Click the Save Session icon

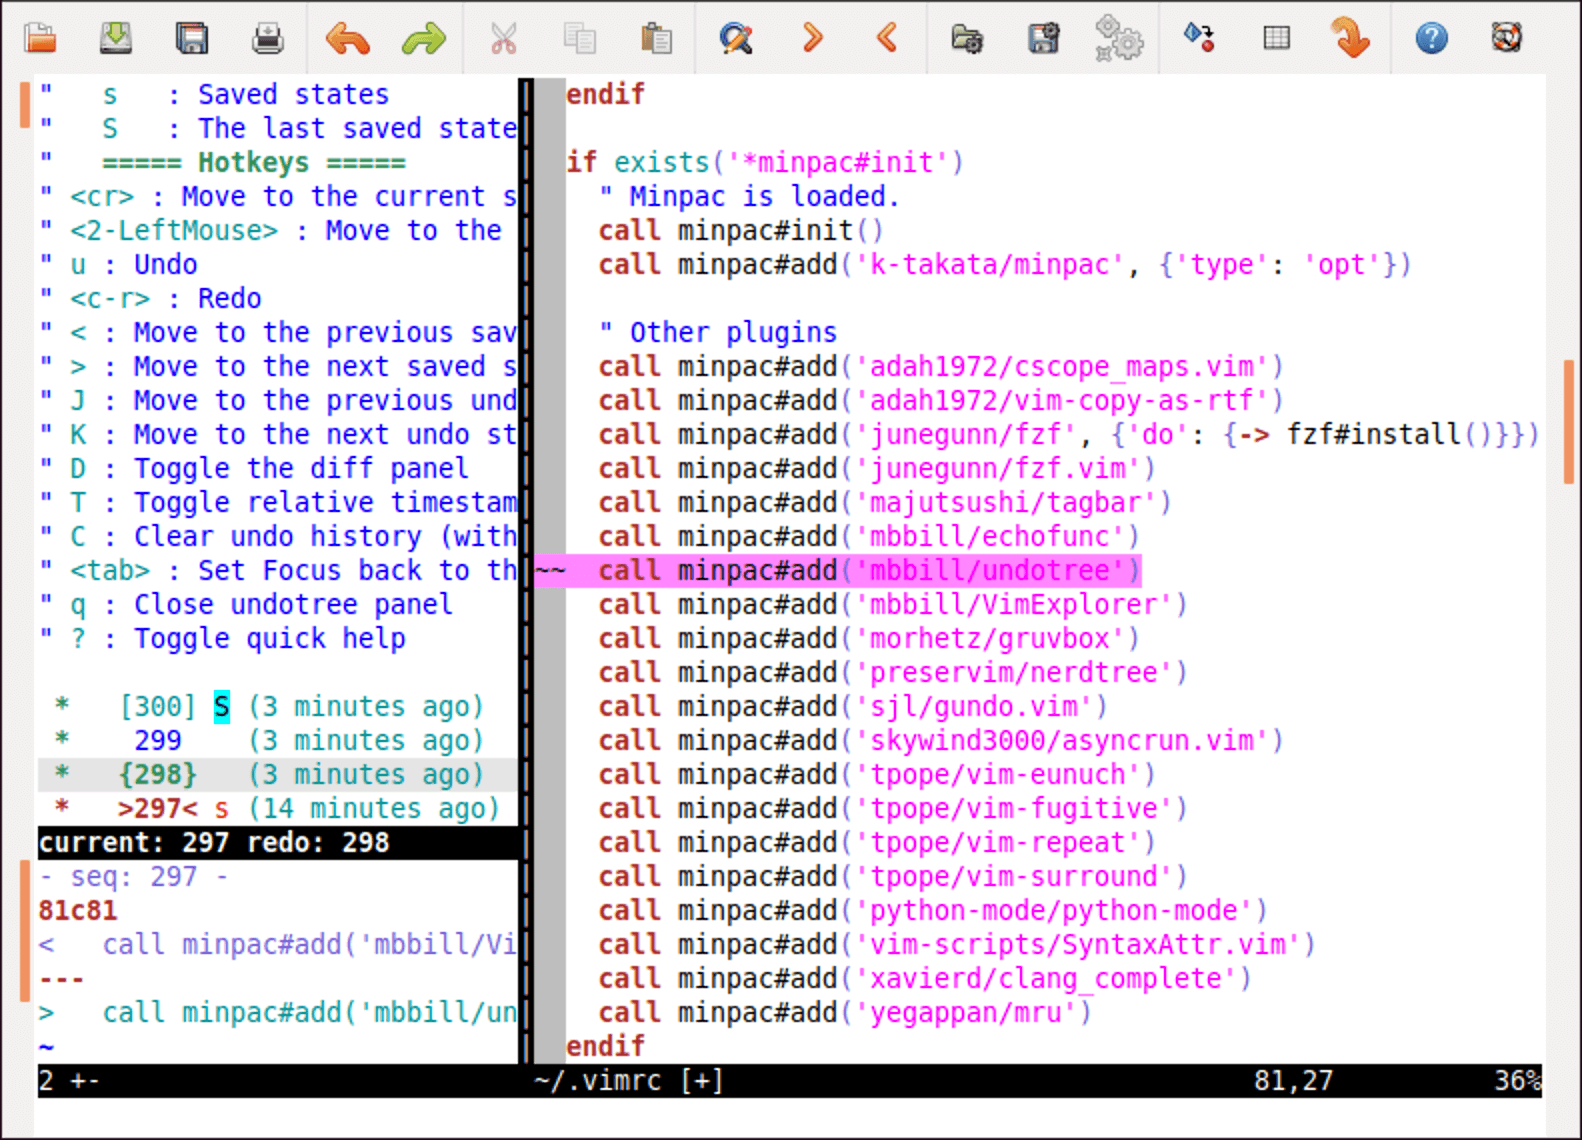pos(1043,39)
